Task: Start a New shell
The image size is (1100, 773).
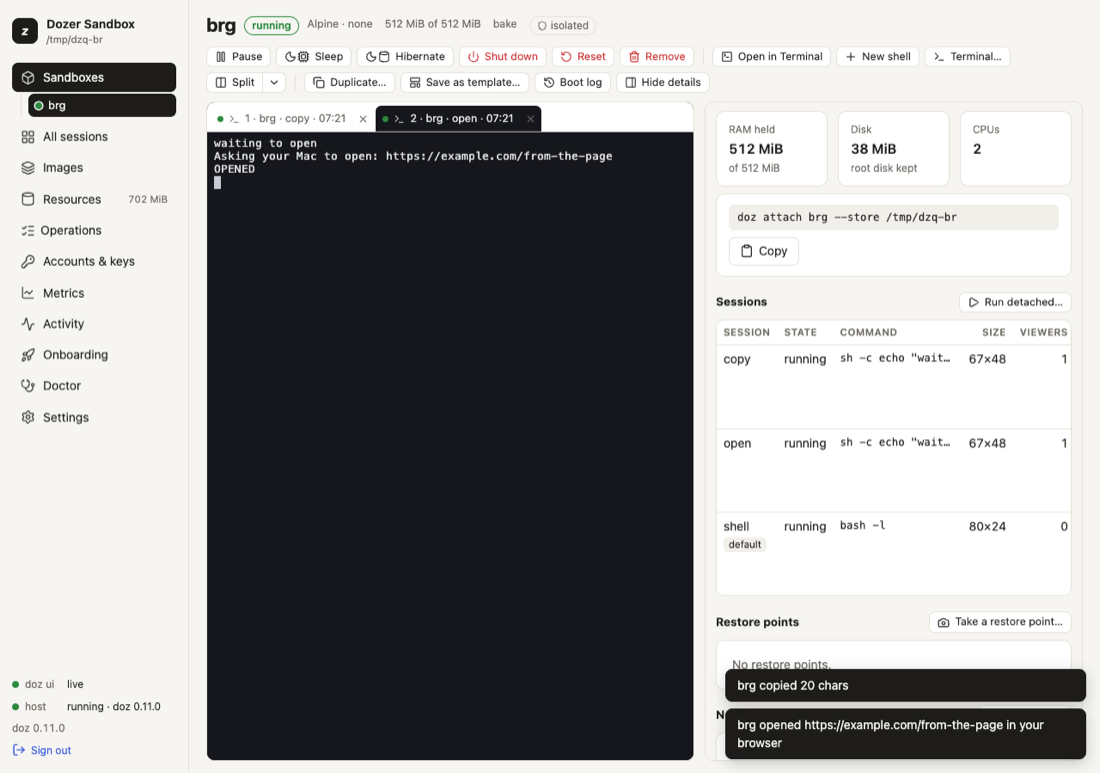Action: point(878,57)
